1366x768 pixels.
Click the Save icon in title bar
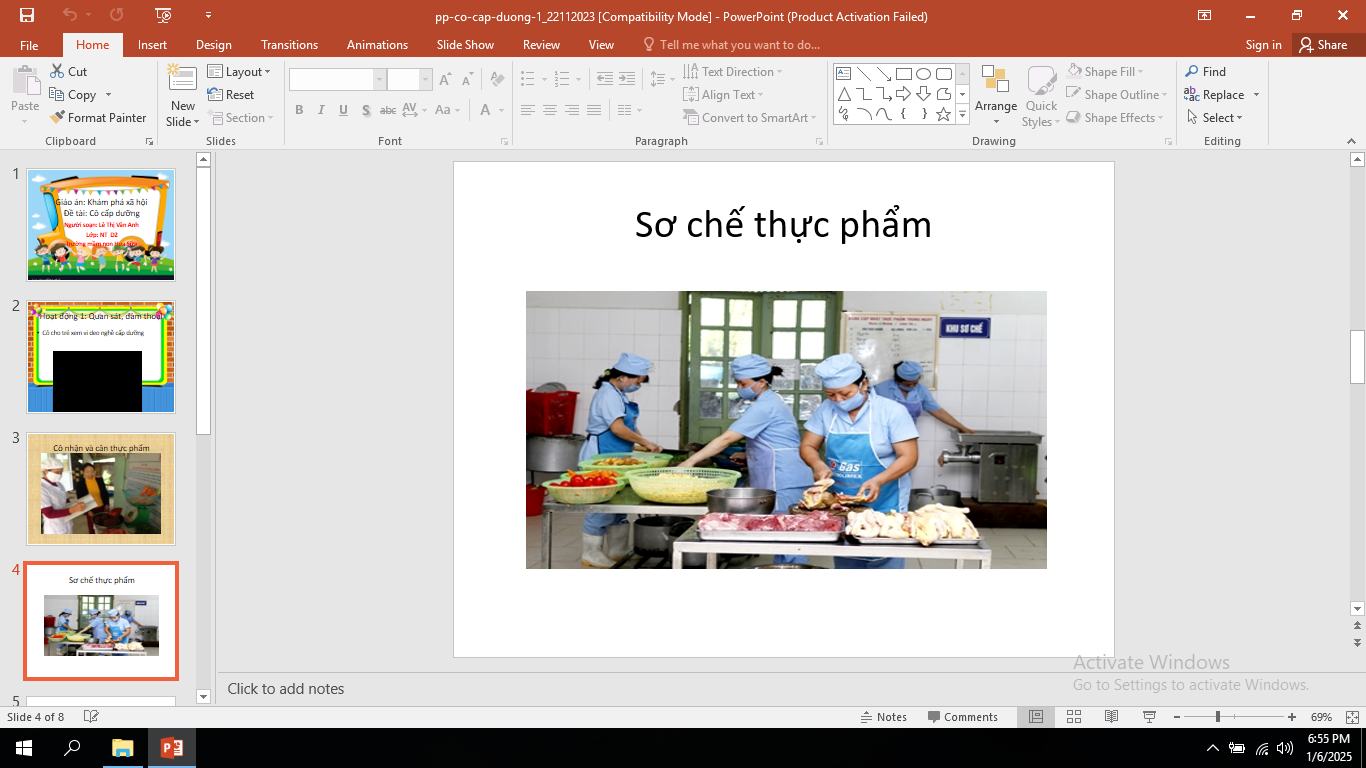pyautogui.click(x=27, y=15)
